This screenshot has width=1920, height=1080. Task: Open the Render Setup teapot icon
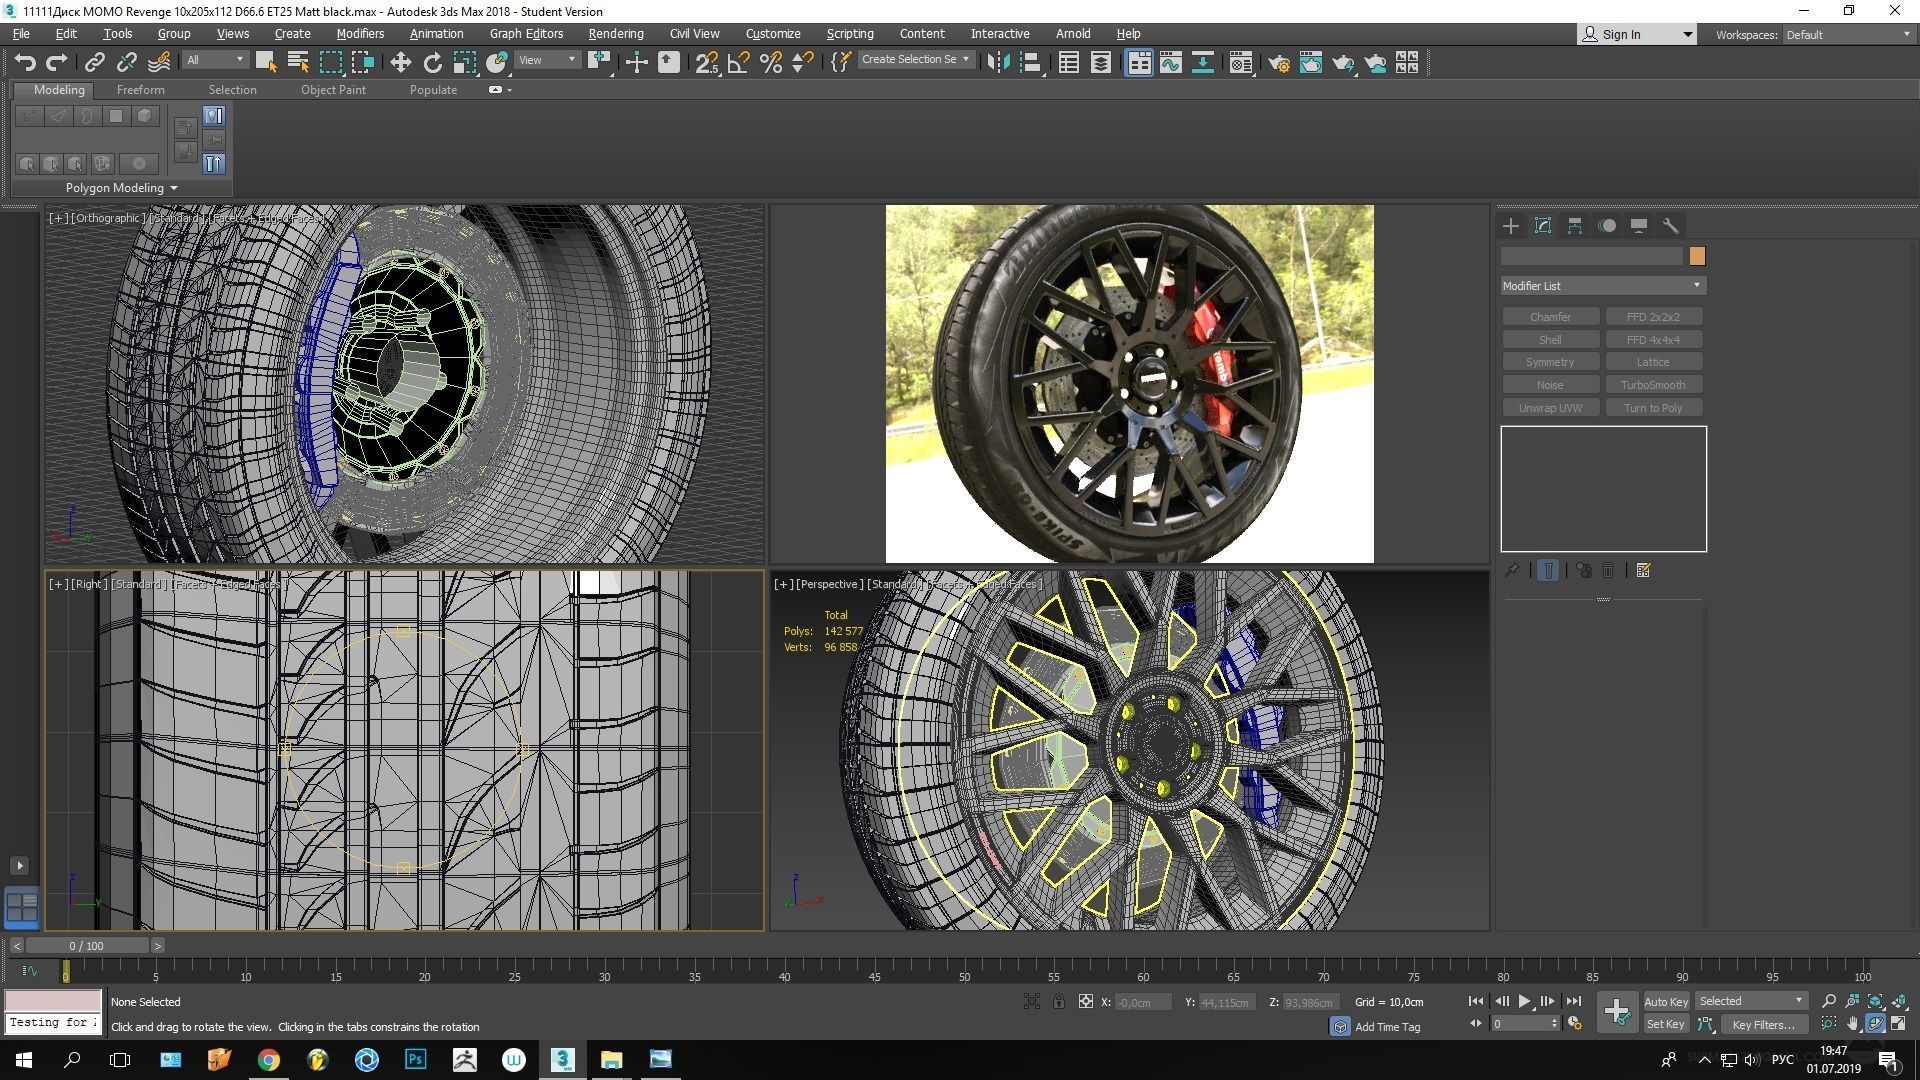click(x=1278, y=62)
